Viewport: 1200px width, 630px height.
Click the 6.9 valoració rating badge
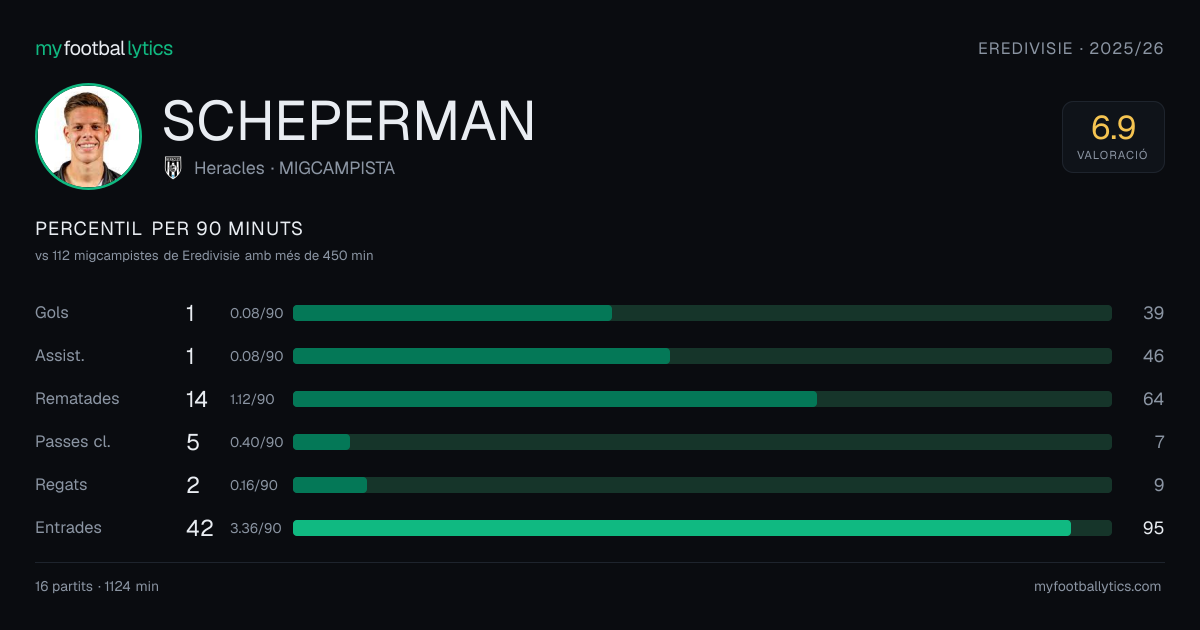coord(1113,137)
